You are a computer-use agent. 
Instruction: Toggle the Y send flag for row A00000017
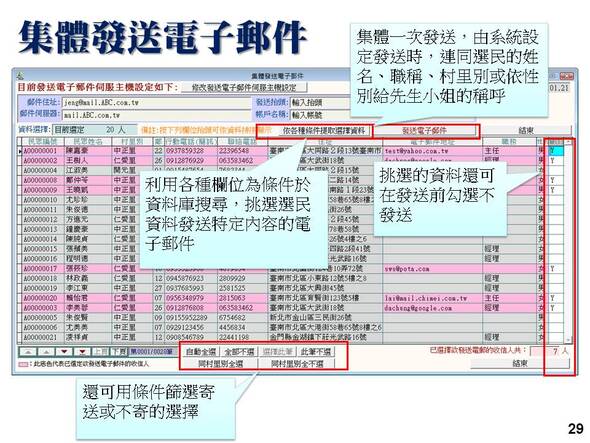pos(556,268)
